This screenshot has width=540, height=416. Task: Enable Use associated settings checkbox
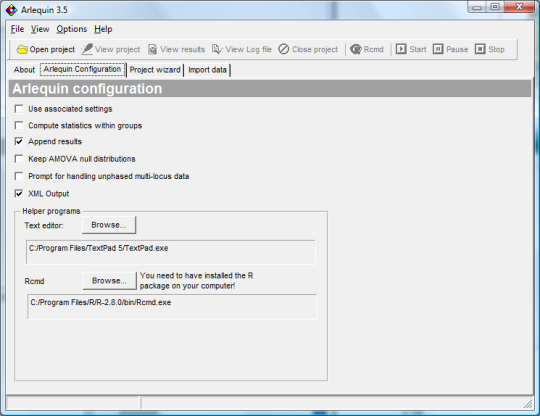click(x=19, y=109)
